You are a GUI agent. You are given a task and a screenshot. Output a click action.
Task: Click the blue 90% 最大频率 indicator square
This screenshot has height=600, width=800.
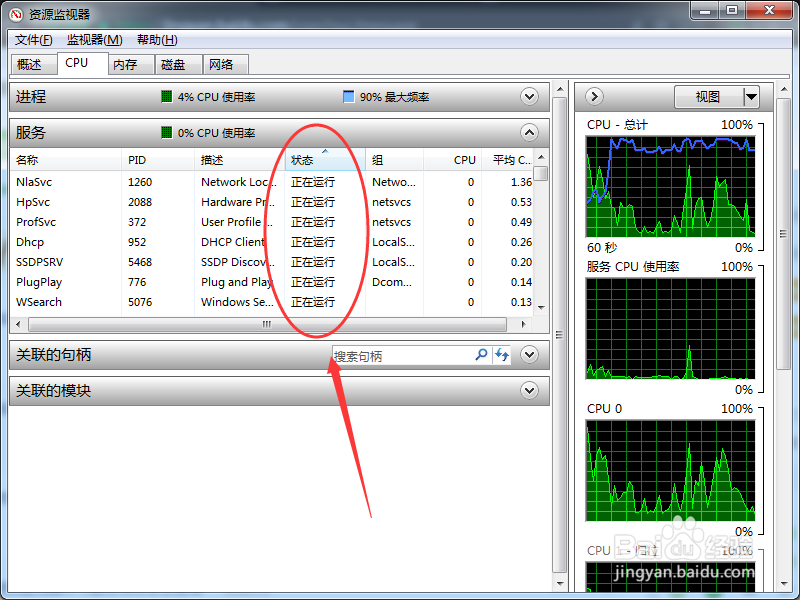point(348,96)
